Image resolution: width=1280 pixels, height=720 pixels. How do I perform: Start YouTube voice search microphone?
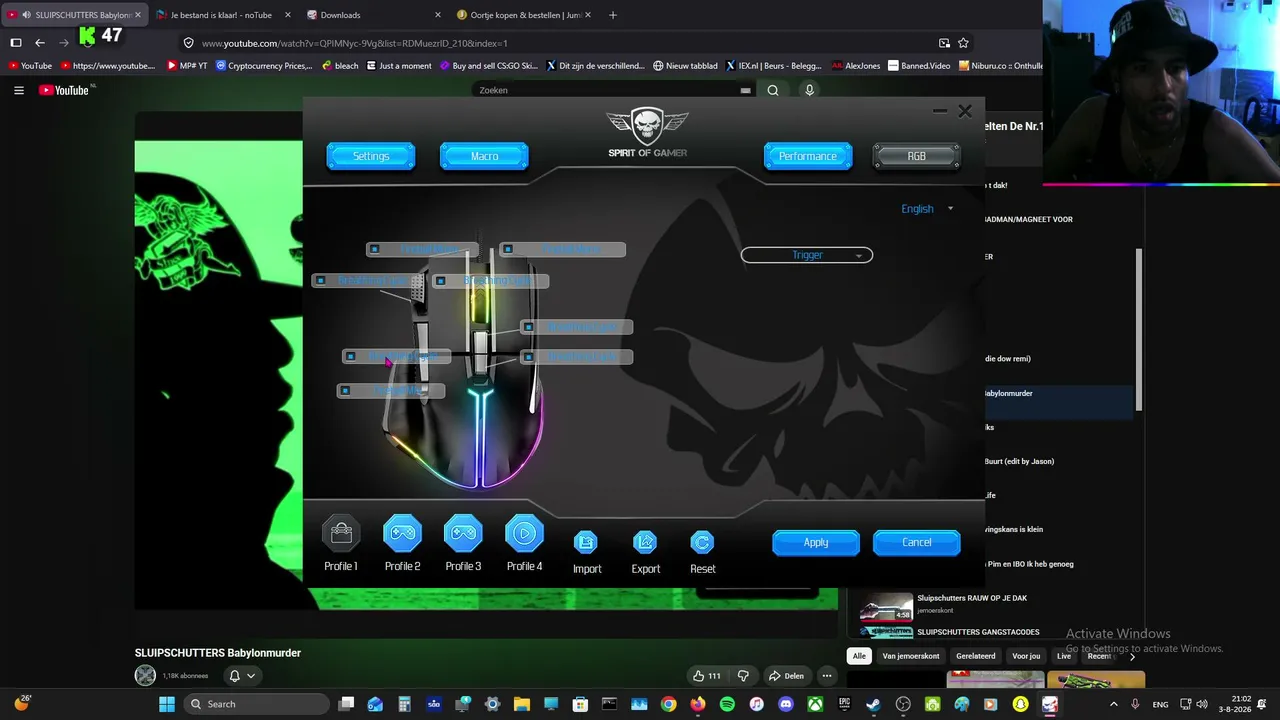coord(810,90)
